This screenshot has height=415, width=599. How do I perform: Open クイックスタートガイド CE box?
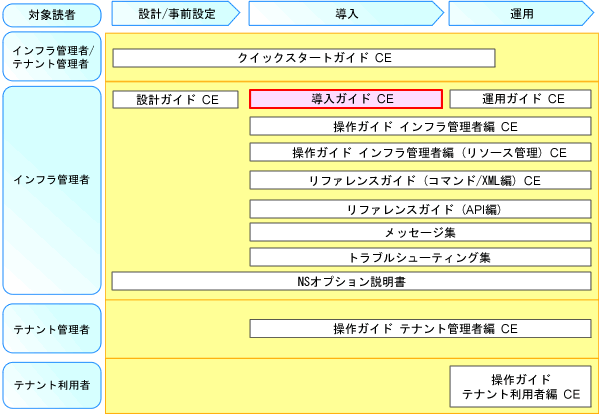coord(304,58)
